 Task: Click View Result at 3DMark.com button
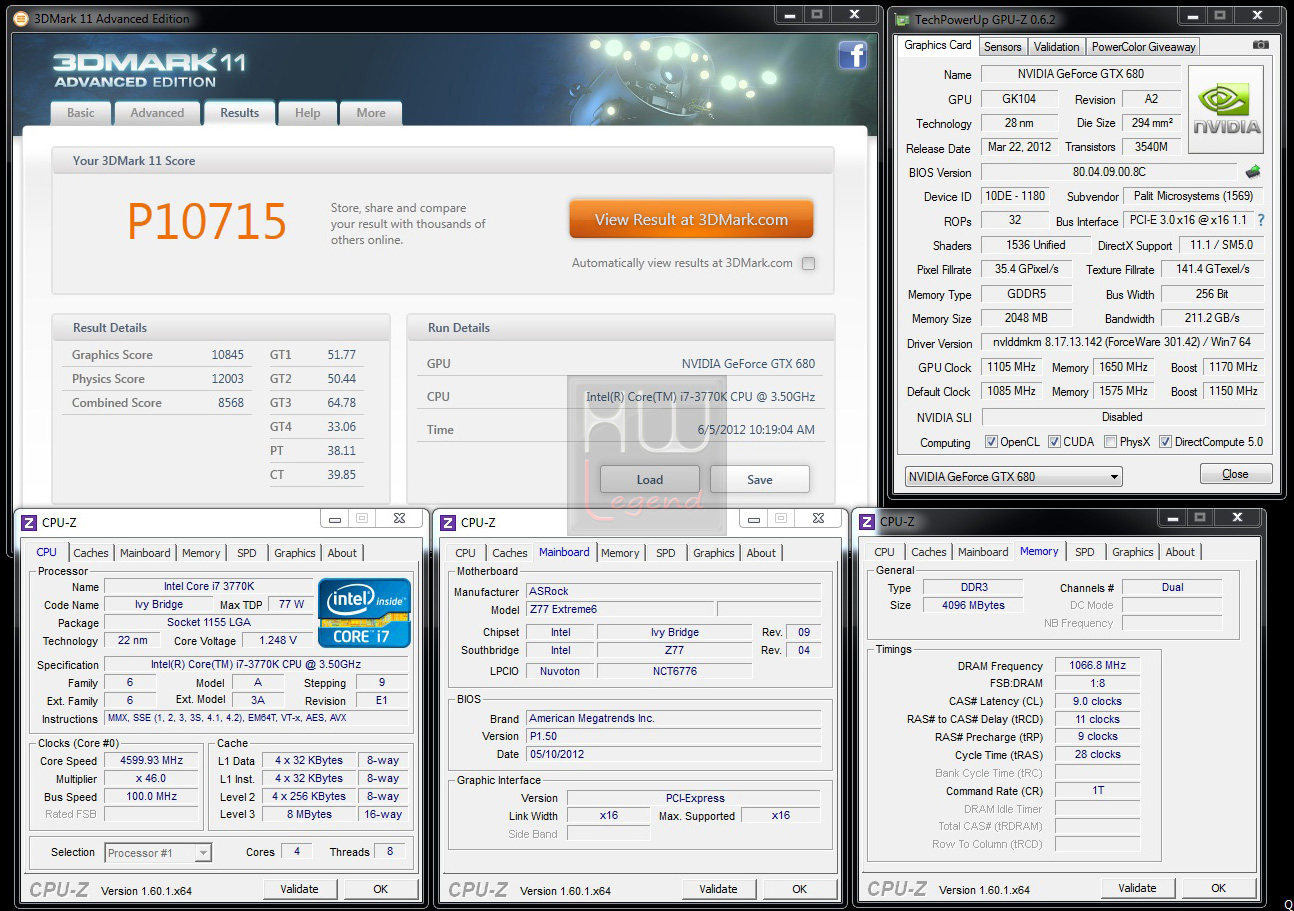(691, 220)
